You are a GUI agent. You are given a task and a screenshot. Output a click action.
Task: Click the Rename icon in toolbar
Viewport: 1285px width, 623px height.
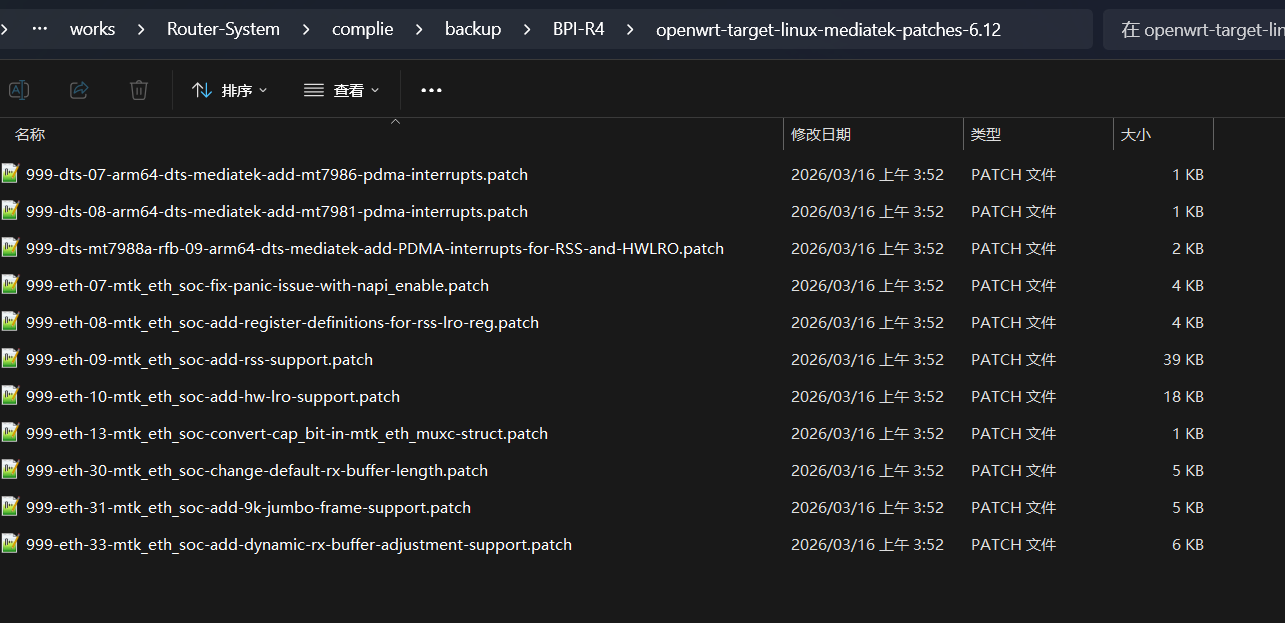coord(19,90)
